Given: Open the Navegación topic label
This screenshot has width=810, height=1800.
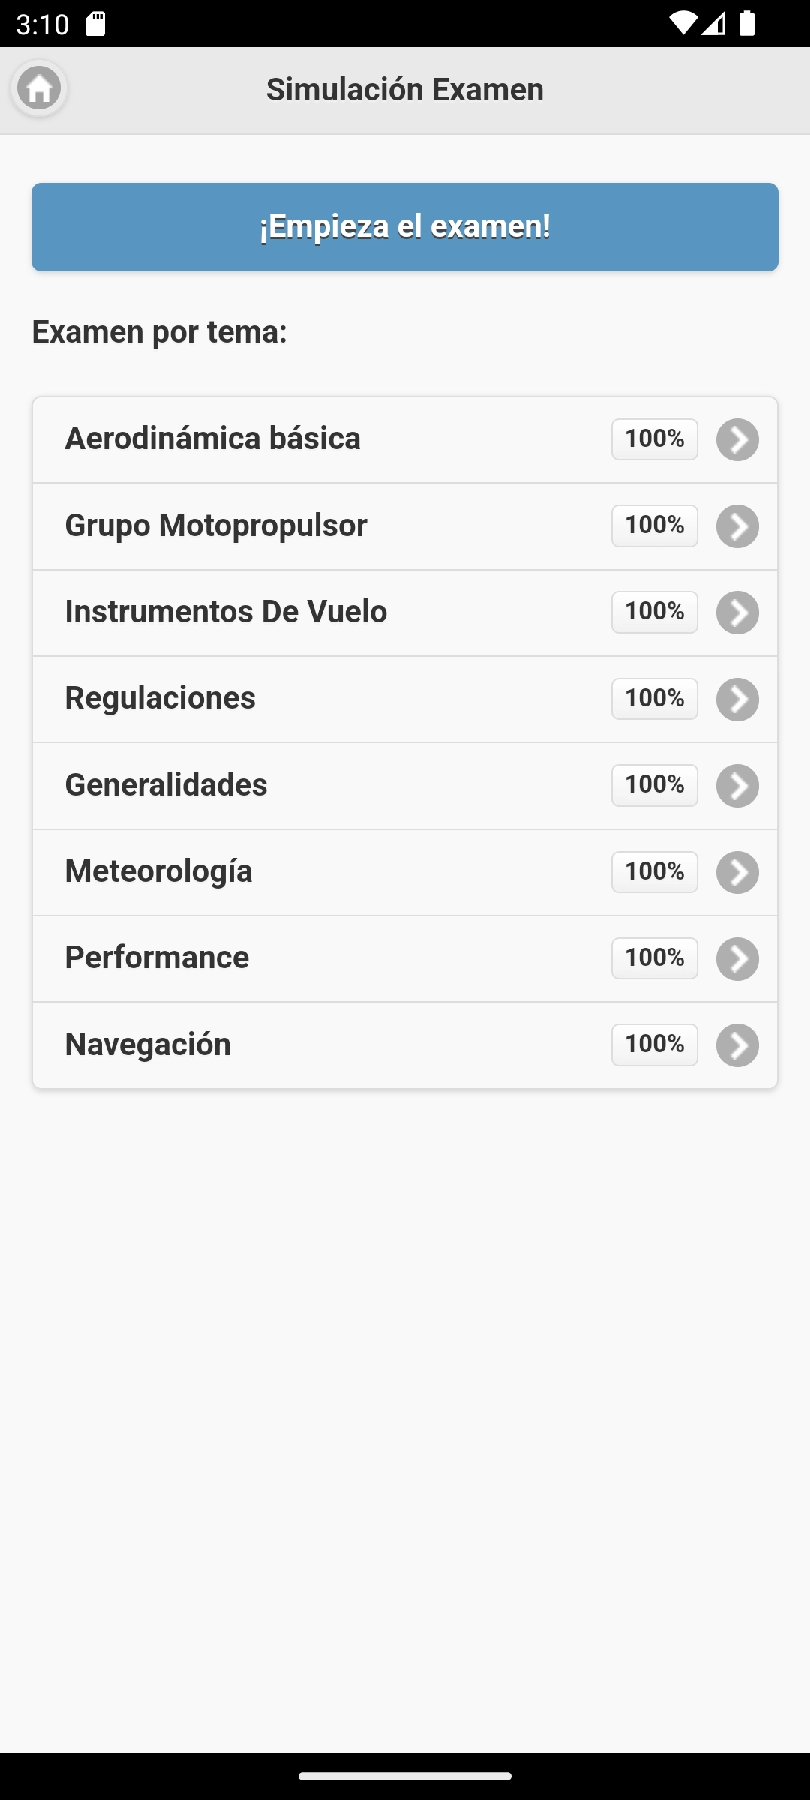Looking at the screenshot, I should (x=148, y=1045).
